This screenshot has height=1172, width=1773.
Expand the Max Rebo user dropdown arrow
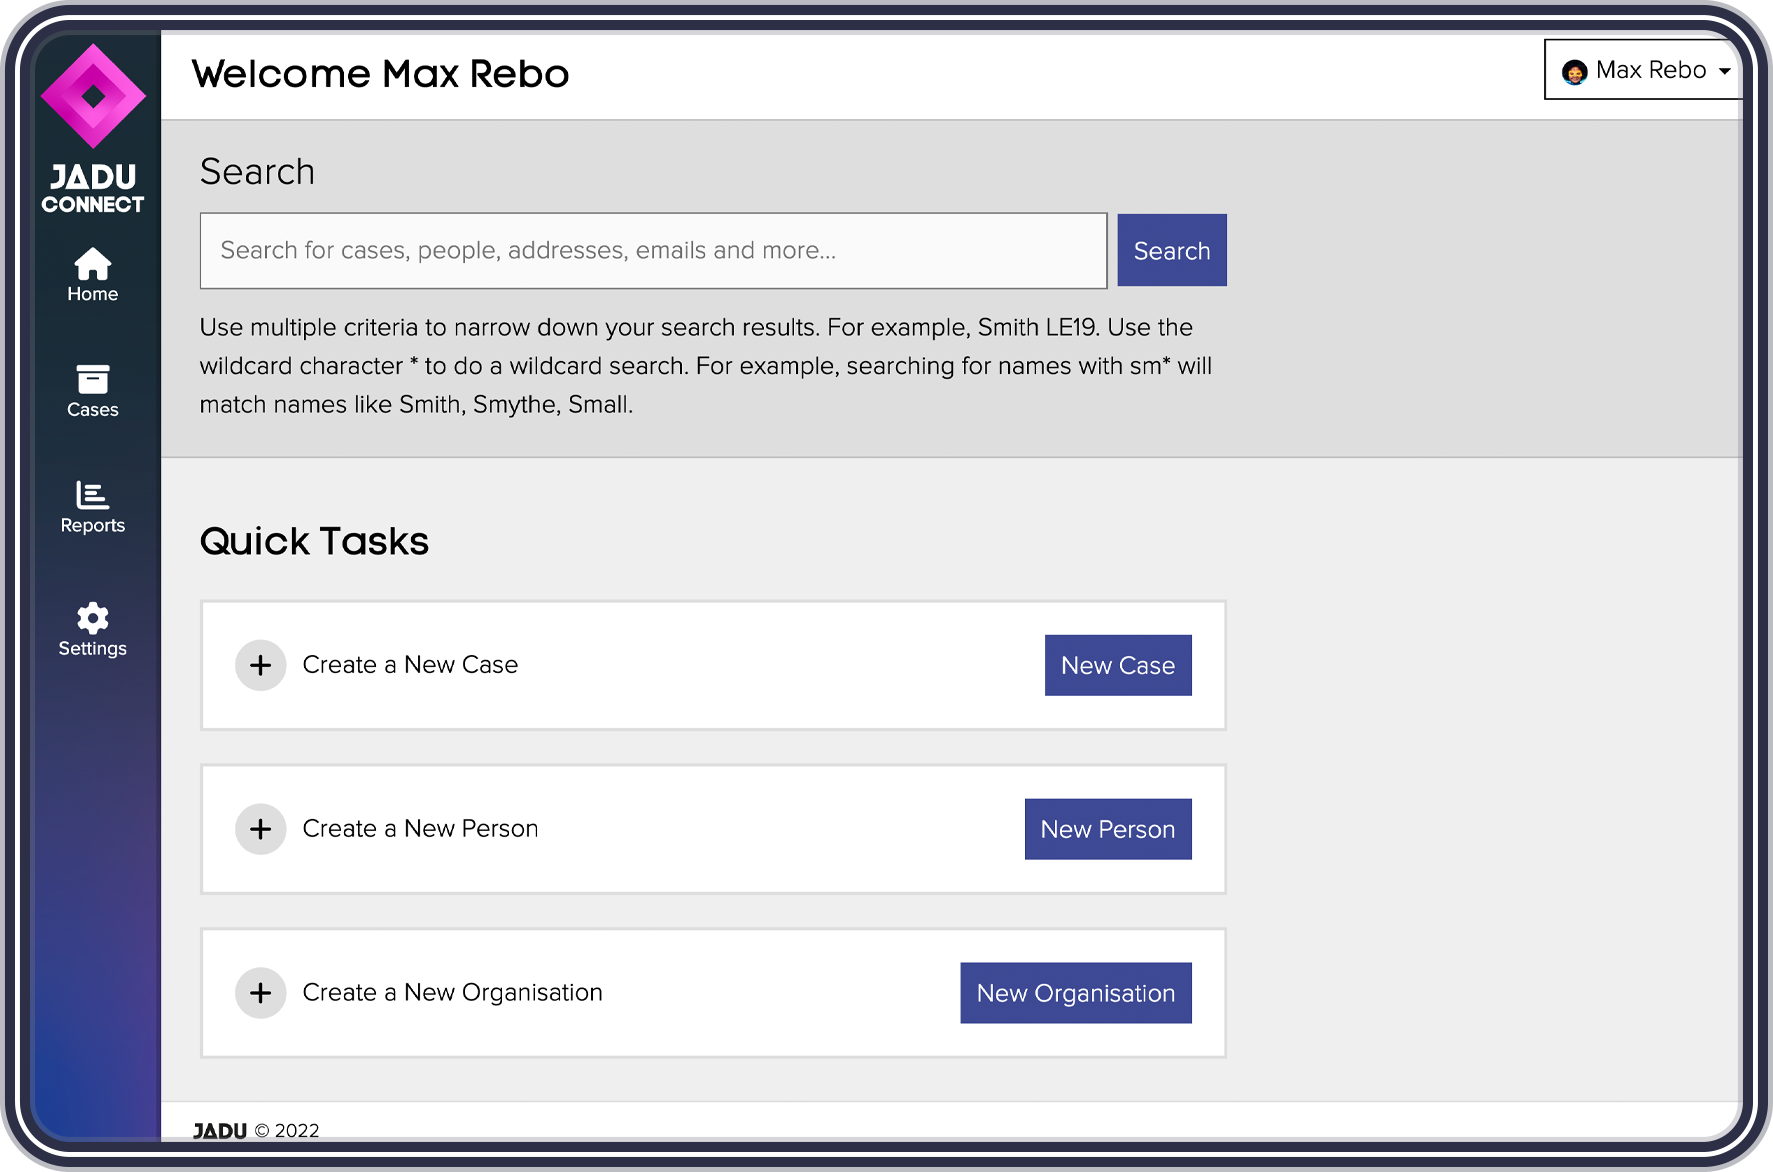(x=1725, y=71)
